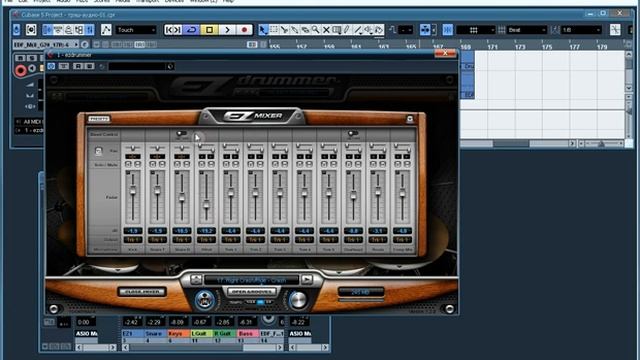Open the Cubase mixer toolbar icon
The width and height of the screenshot is (640, 360).
coord(90,30)
